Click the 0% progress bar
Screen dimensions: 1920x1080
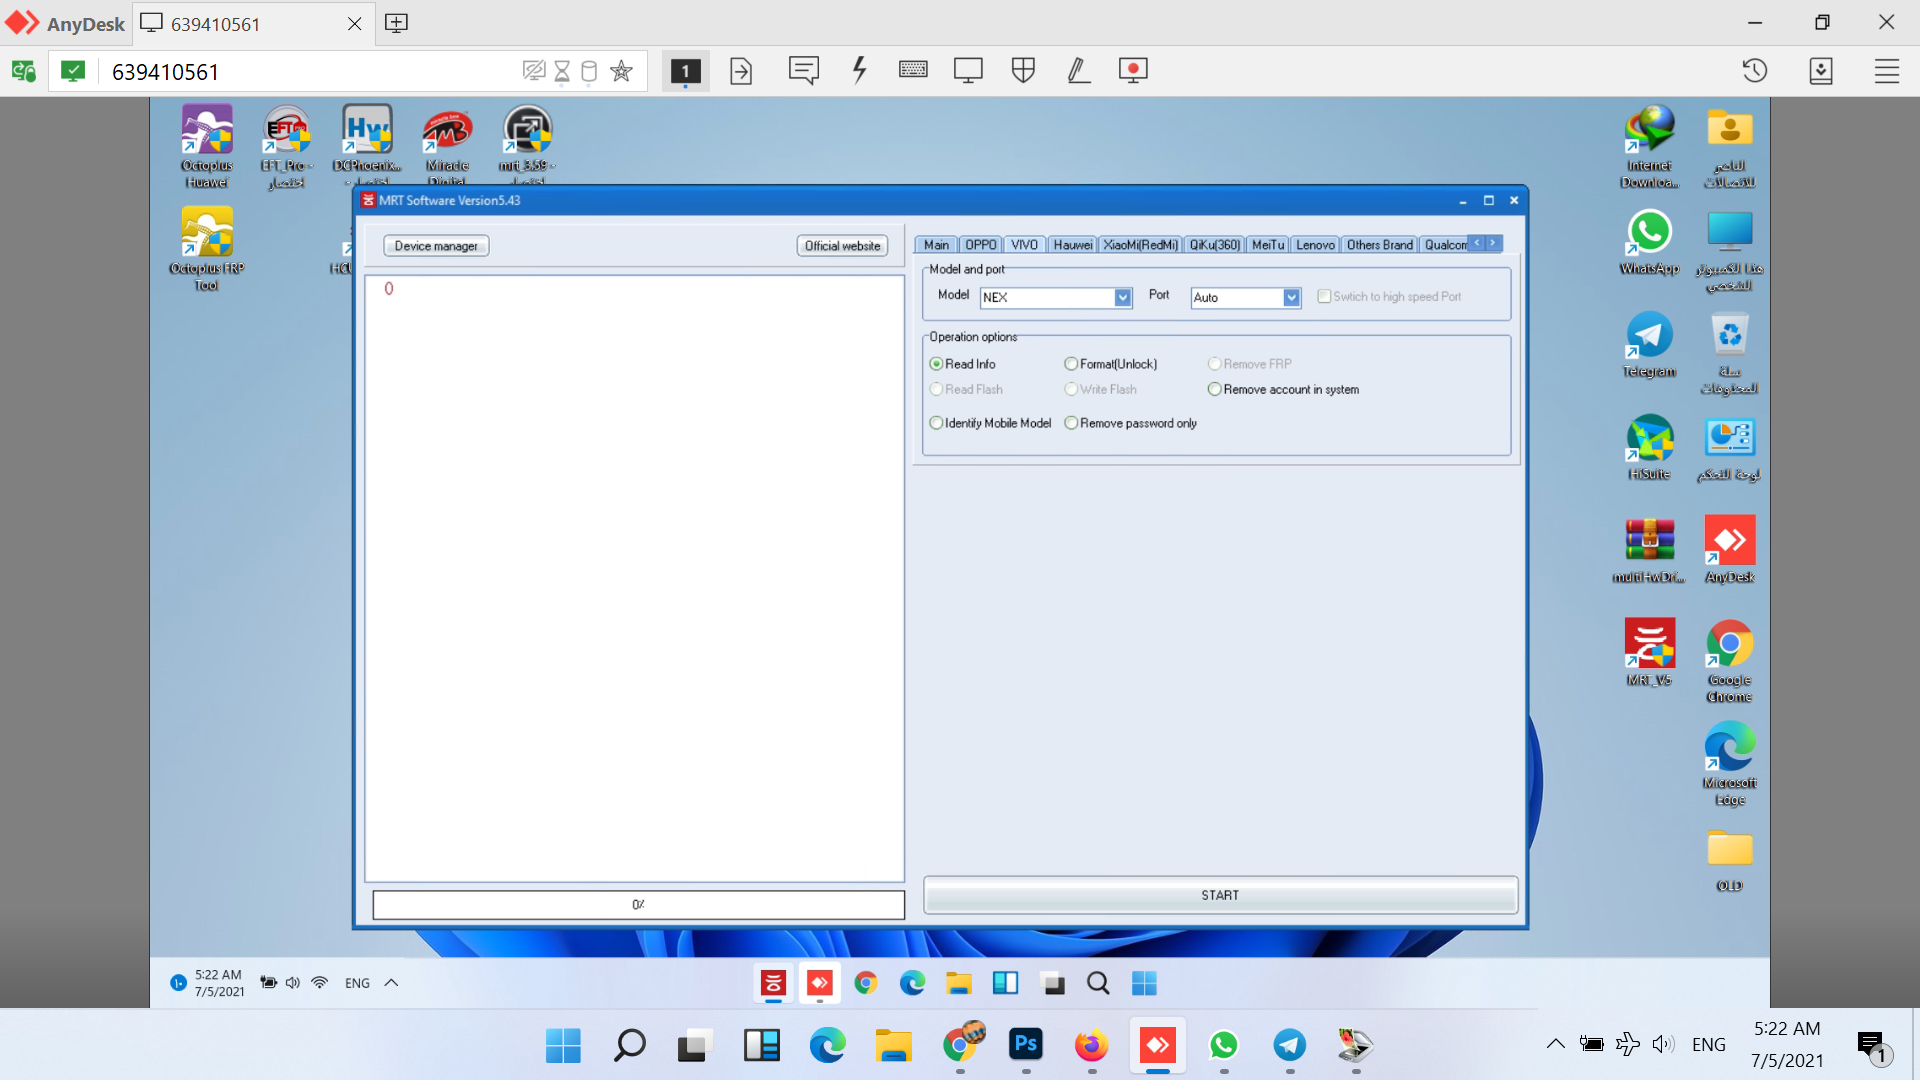click(x=638, y=904)
